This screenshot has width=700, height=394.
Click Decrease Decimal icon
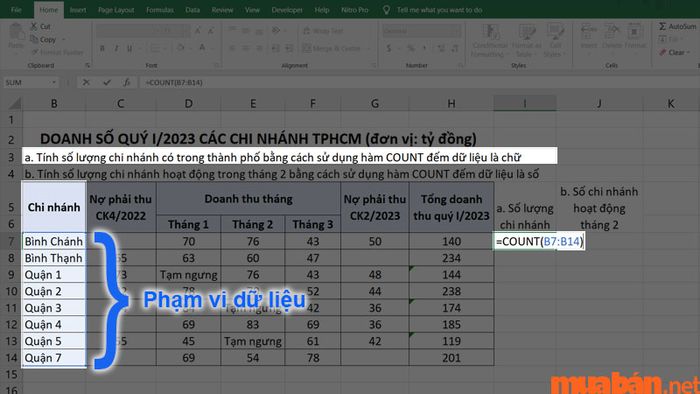pos(455,48)
